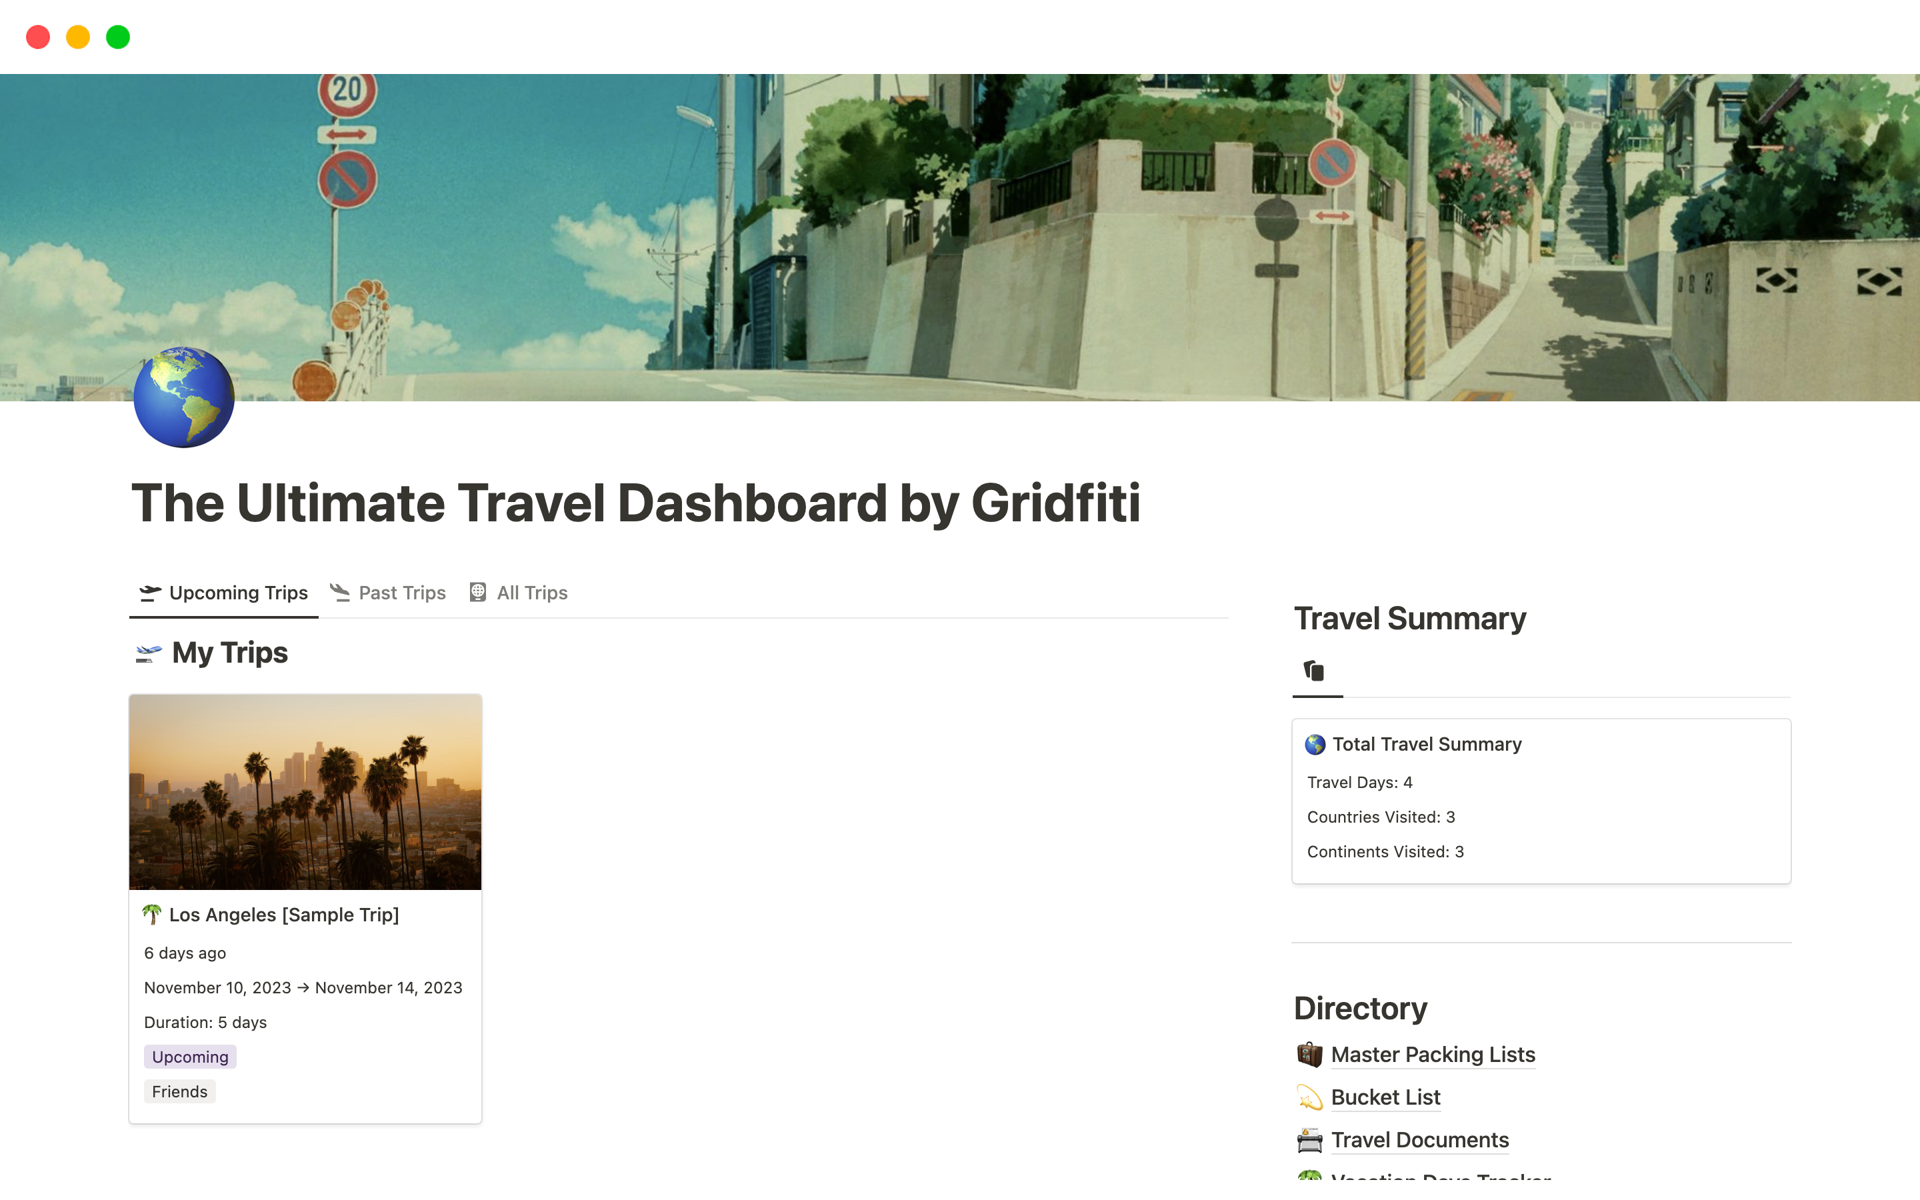Click the Travel Documents printer icon

pyautogui.click(x=1309, y=1141)
